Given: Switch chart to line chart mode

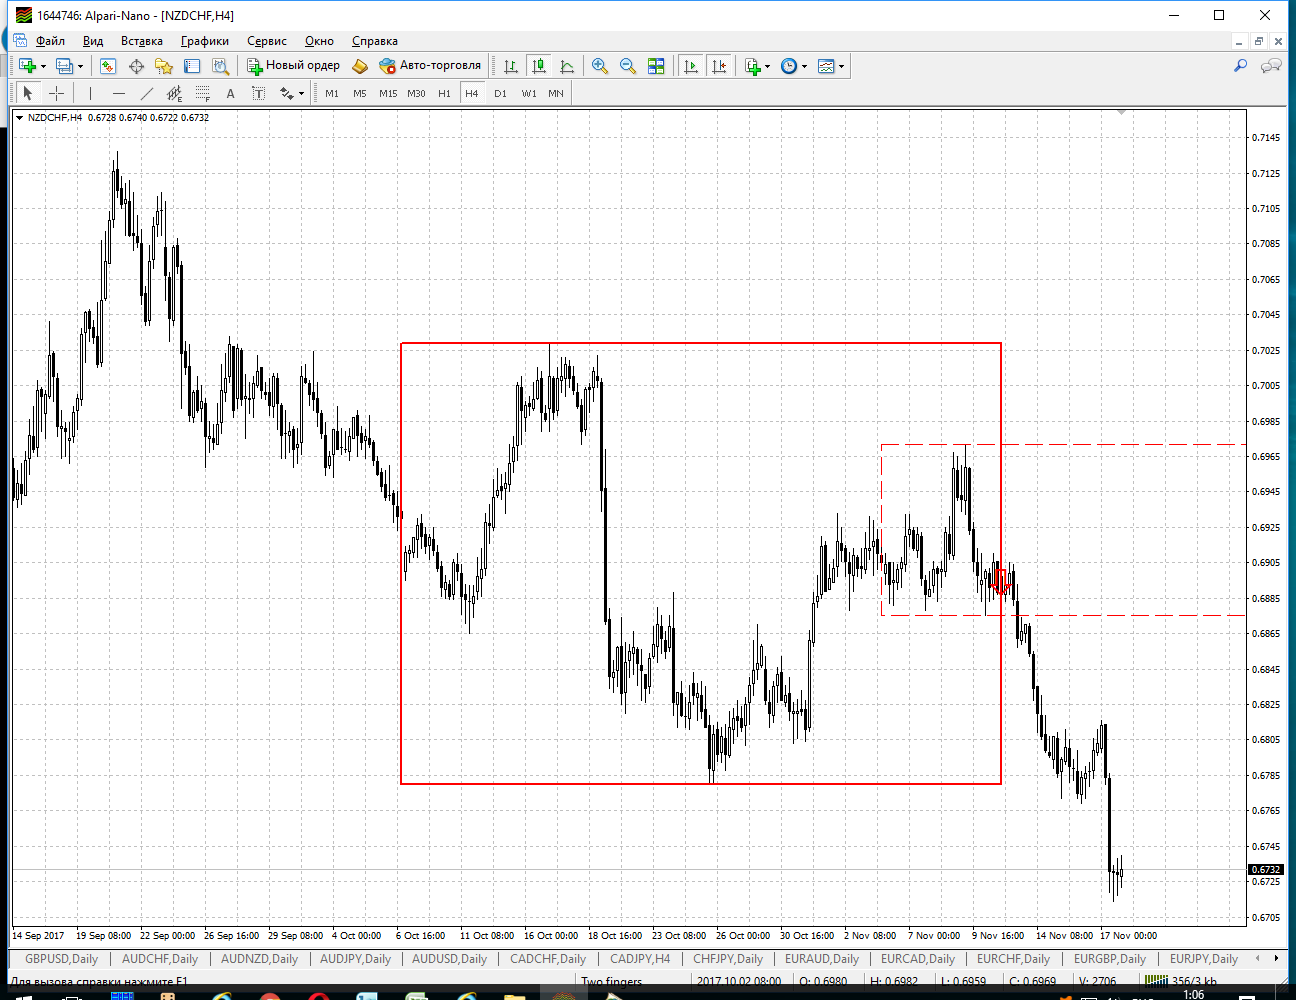Looking at the screenshot, I should point(567,66).
